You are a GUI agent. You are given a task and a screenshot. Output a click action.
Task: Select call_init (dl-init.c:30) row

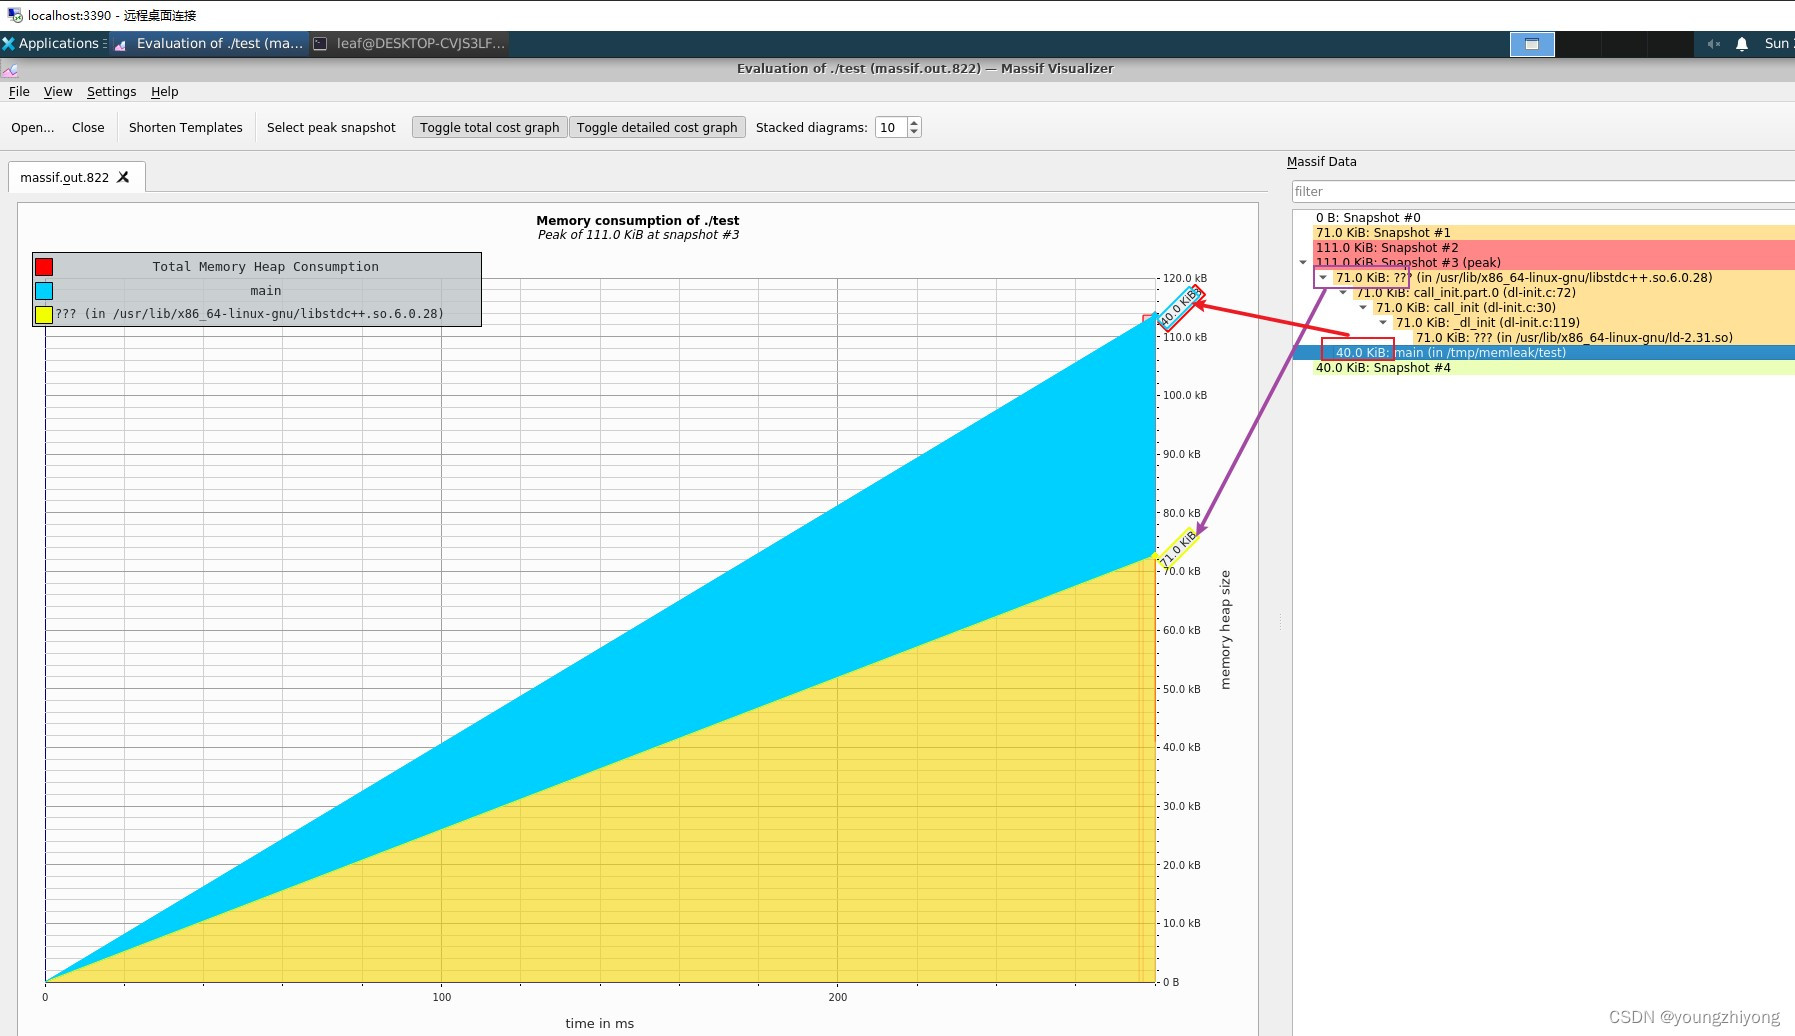(1583, 307)
